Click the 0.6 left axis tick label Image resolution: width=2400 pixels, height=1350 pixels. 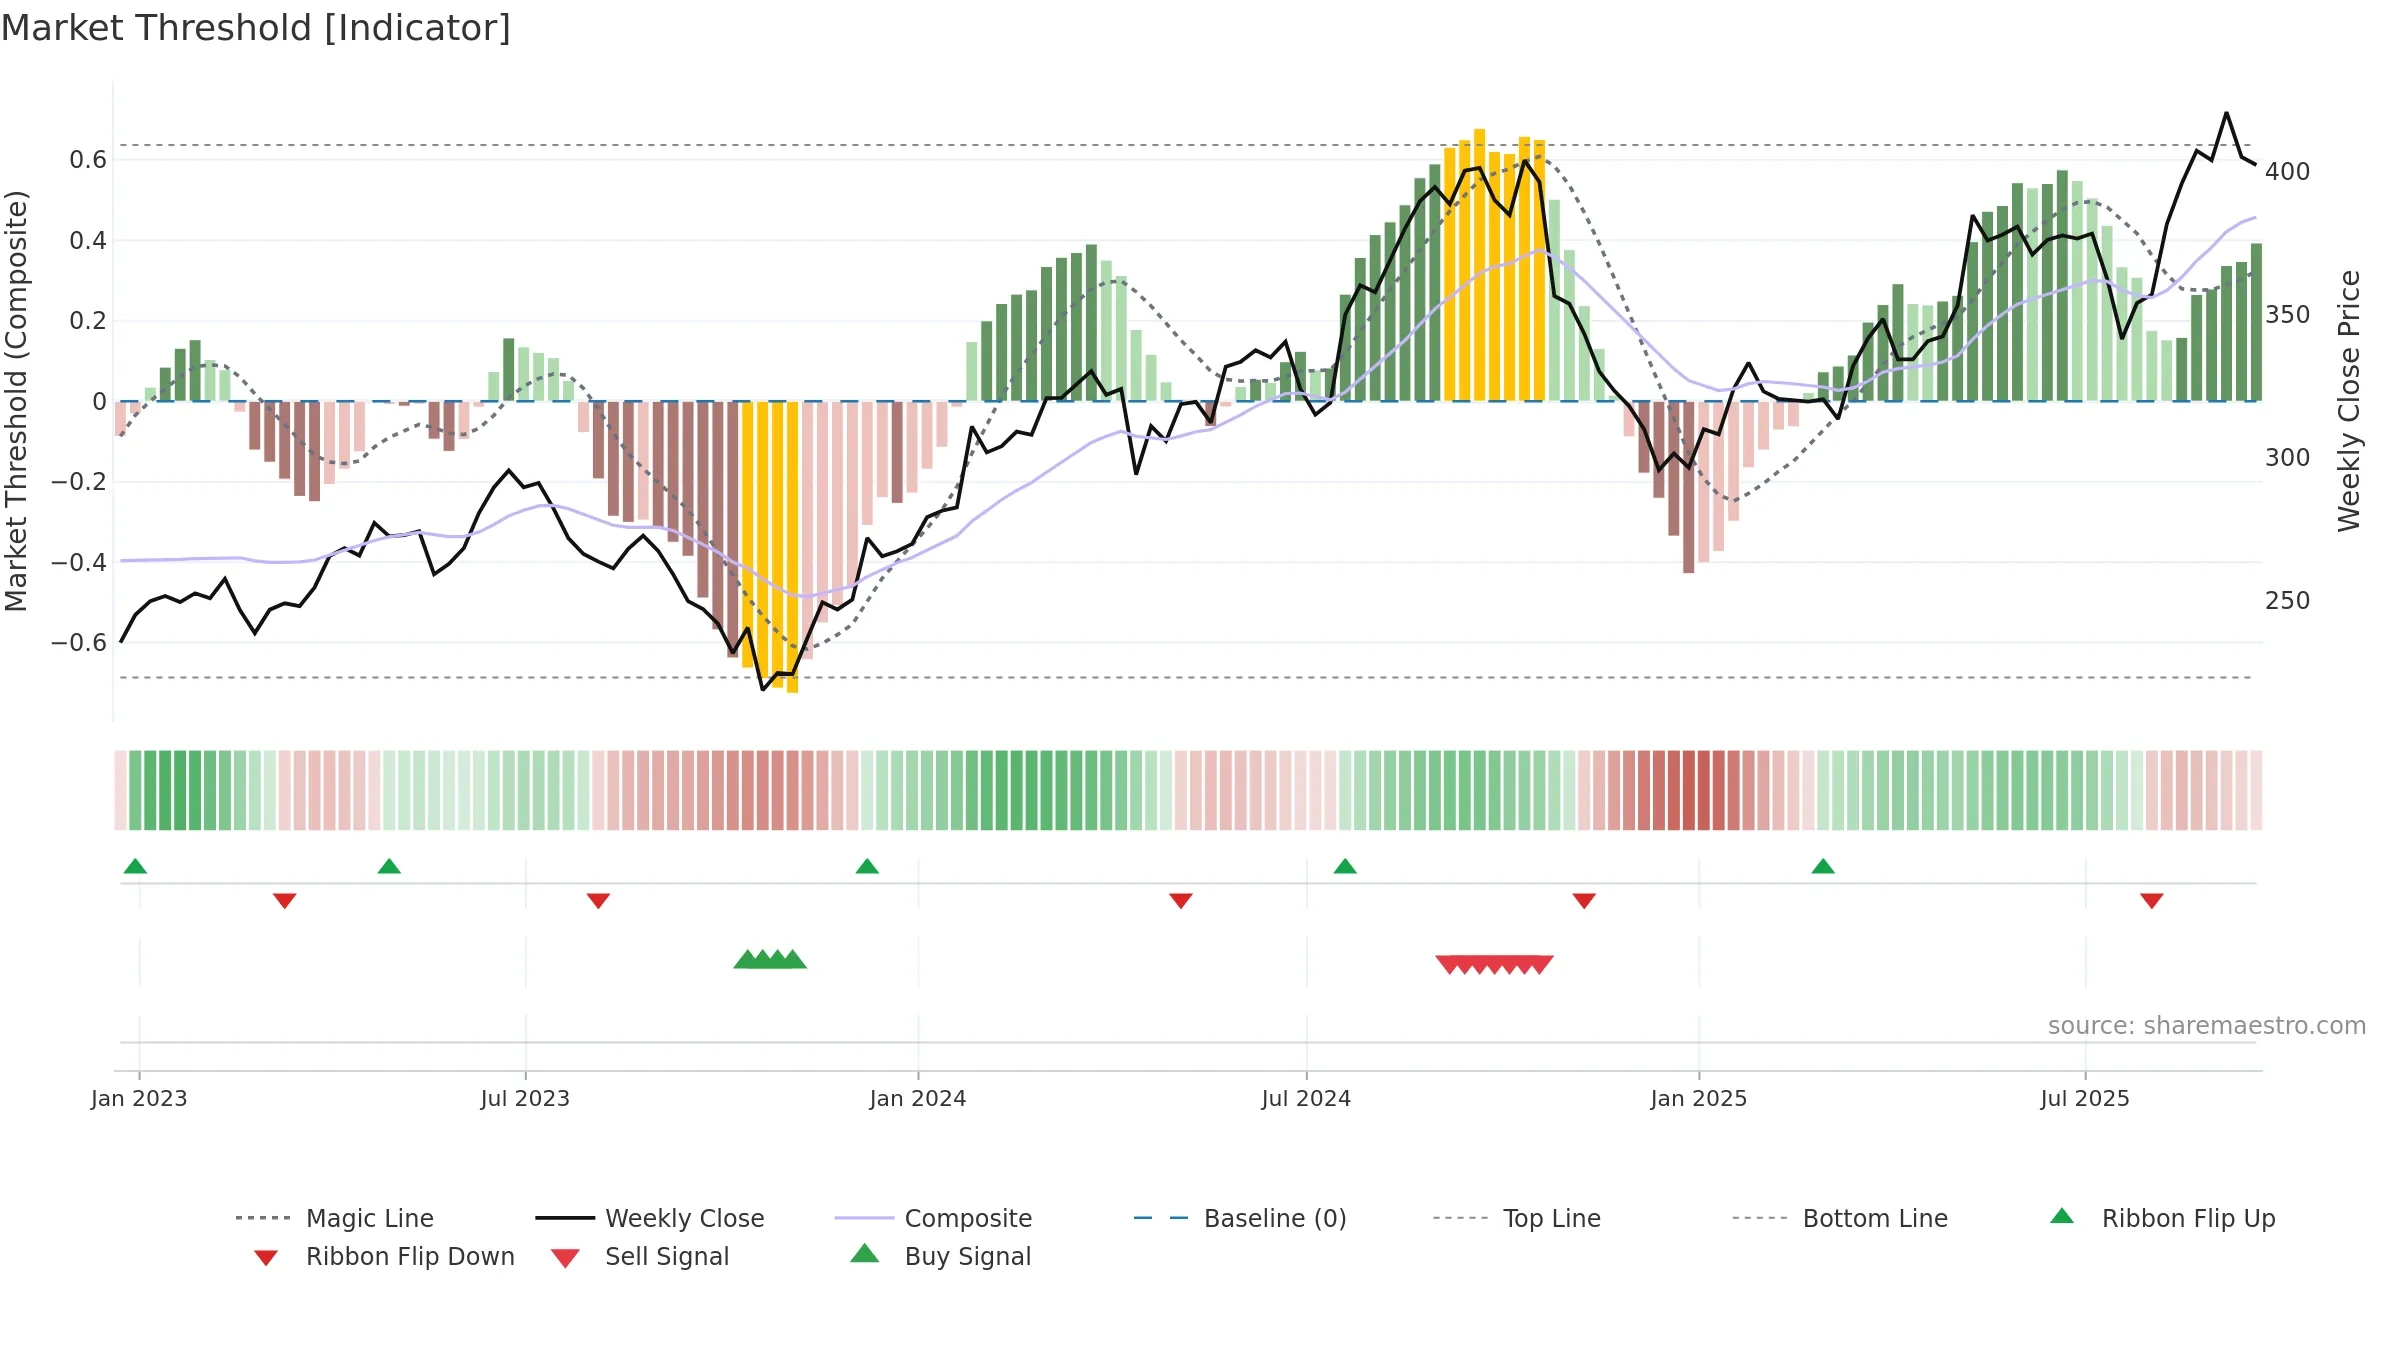click(88, 160)
